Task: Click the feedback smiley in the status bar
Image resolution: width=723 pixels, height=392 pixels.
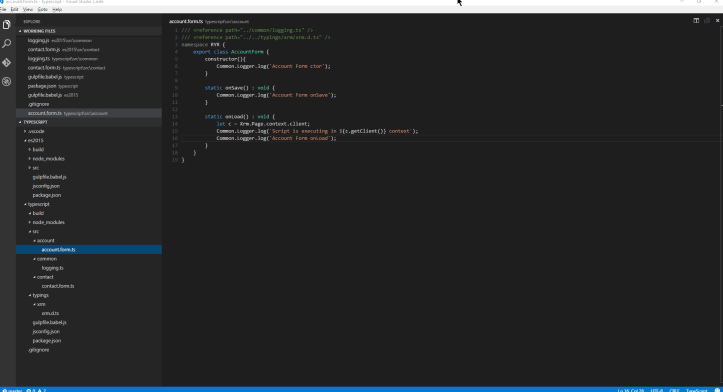Action: [x=717, y=390]
